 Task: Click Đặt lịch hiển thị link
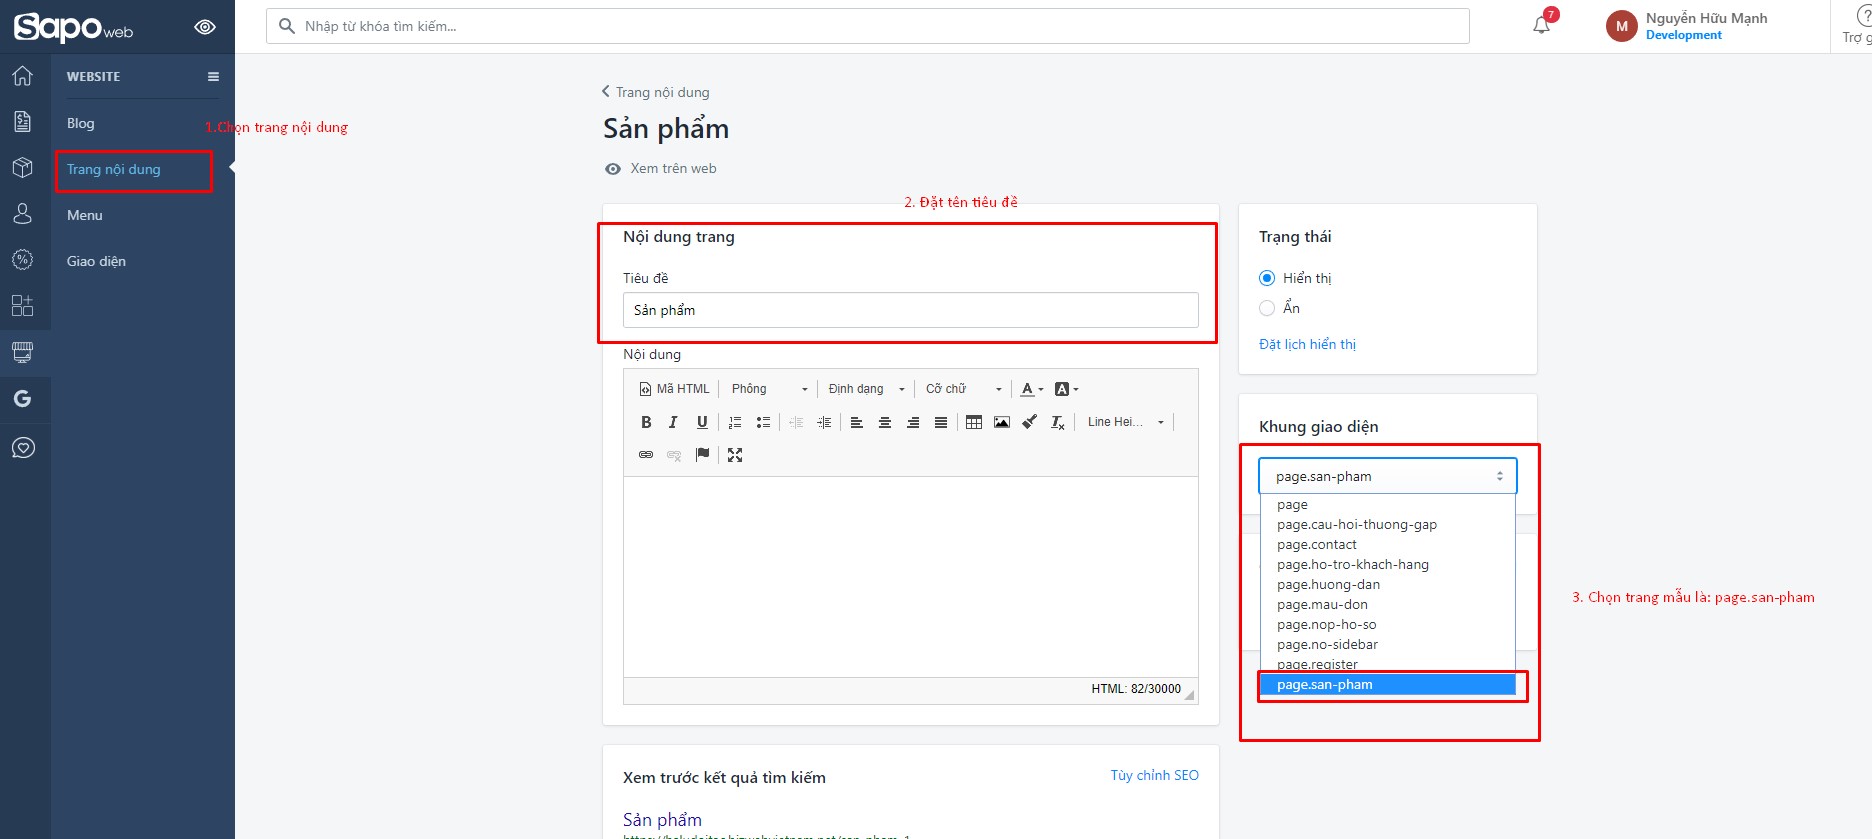[x=1307, y=344]
